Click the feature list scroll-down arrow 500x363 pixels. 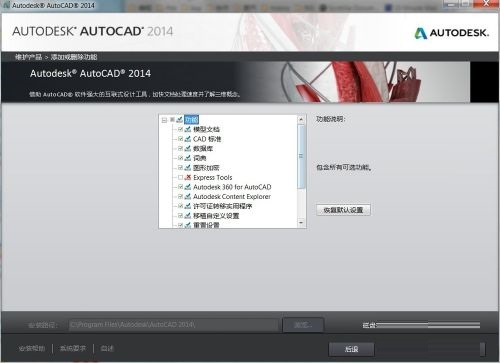[x=301, y=222]
